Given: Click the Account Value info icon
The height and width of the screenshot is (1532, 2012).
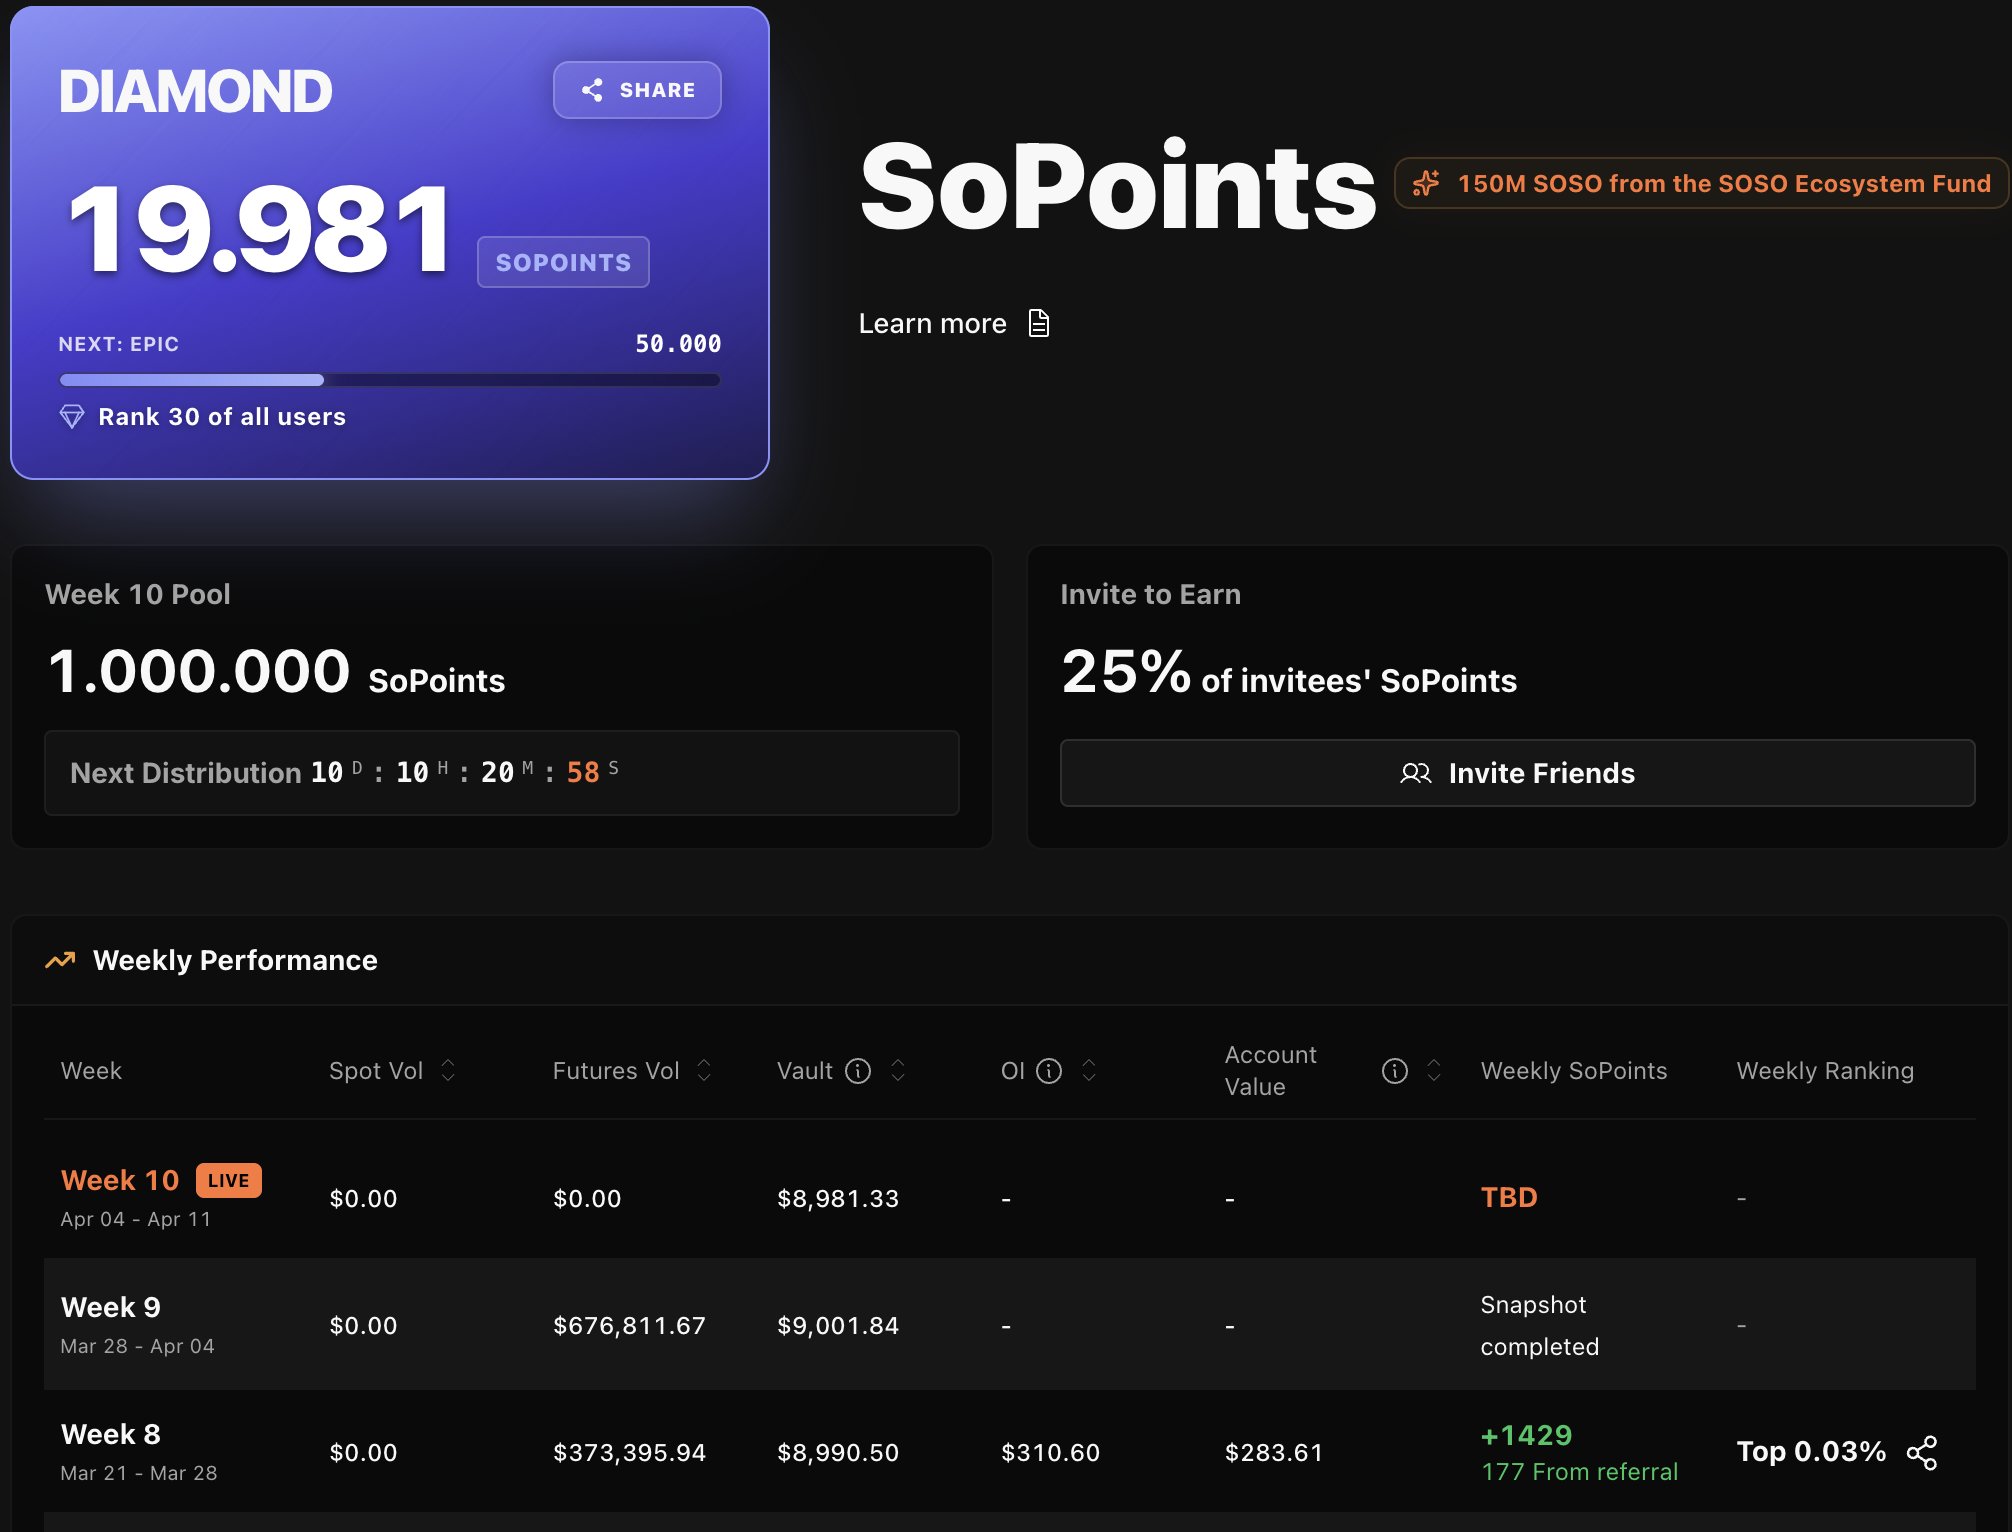Looking at the screenshot, I should 1394,1071.
